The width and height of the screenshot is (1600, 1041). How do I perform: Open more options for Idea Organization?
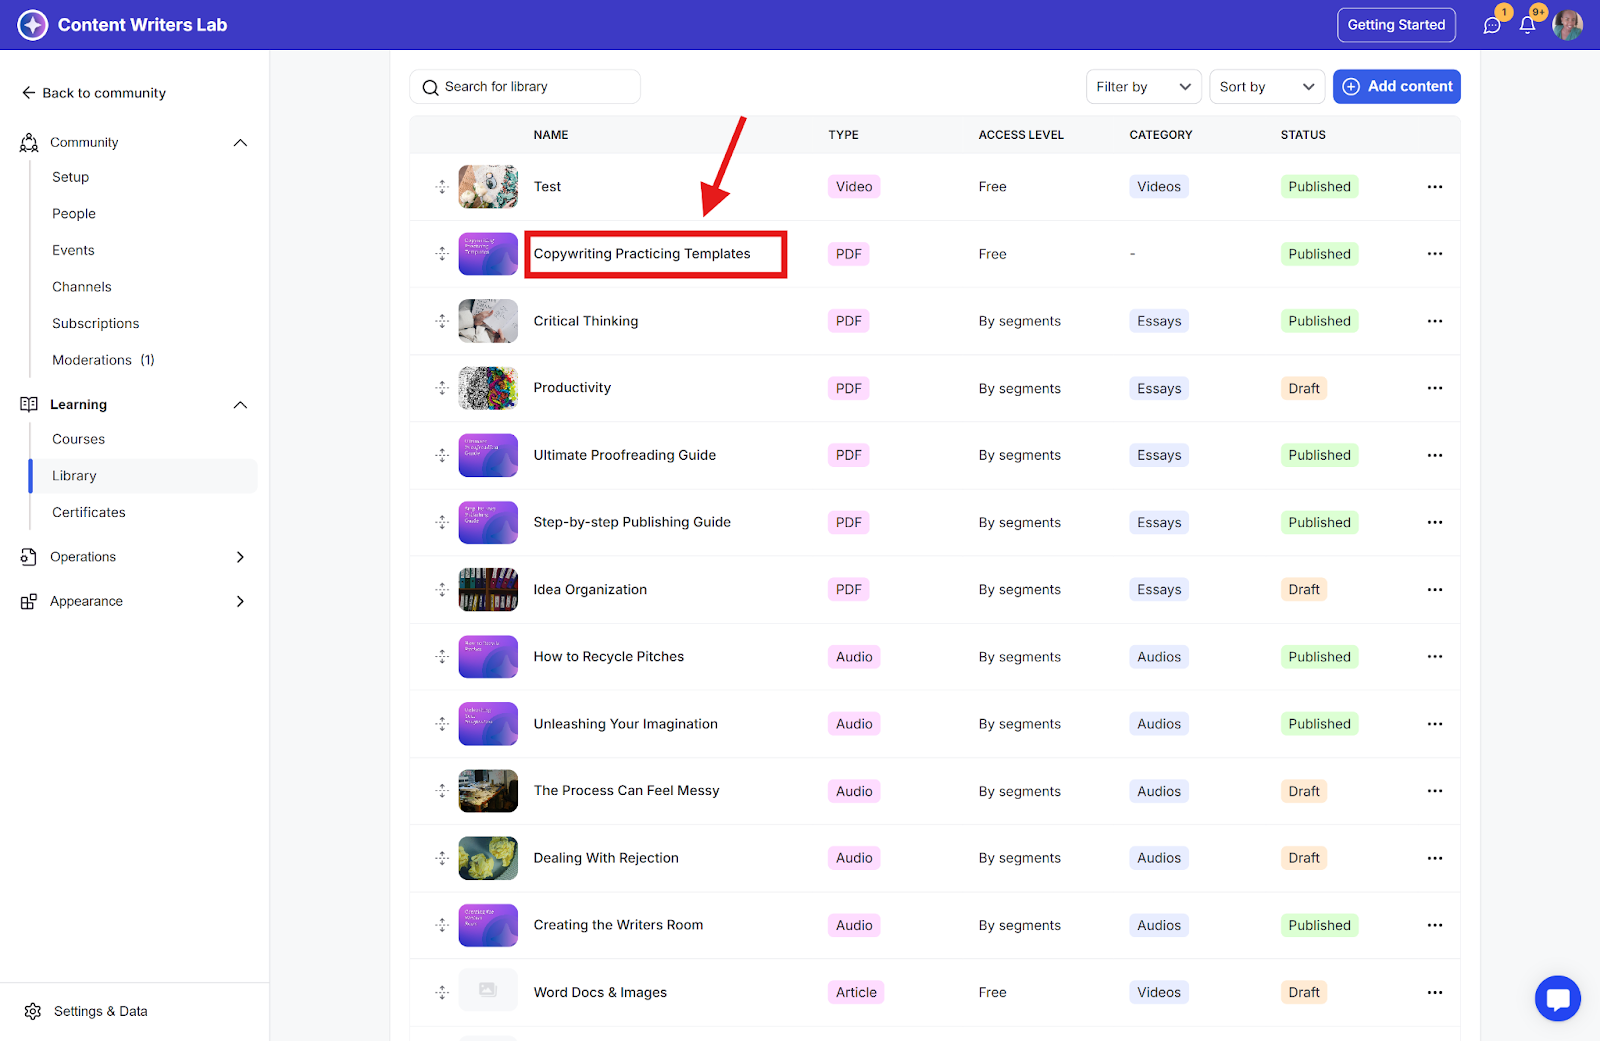(x=1435, y=590)
